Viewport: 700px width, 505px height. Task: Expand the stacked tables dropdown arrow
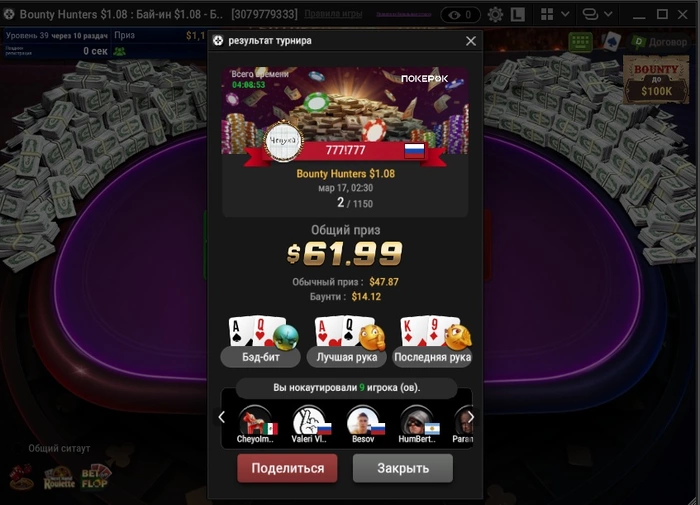tap(607, 14)
